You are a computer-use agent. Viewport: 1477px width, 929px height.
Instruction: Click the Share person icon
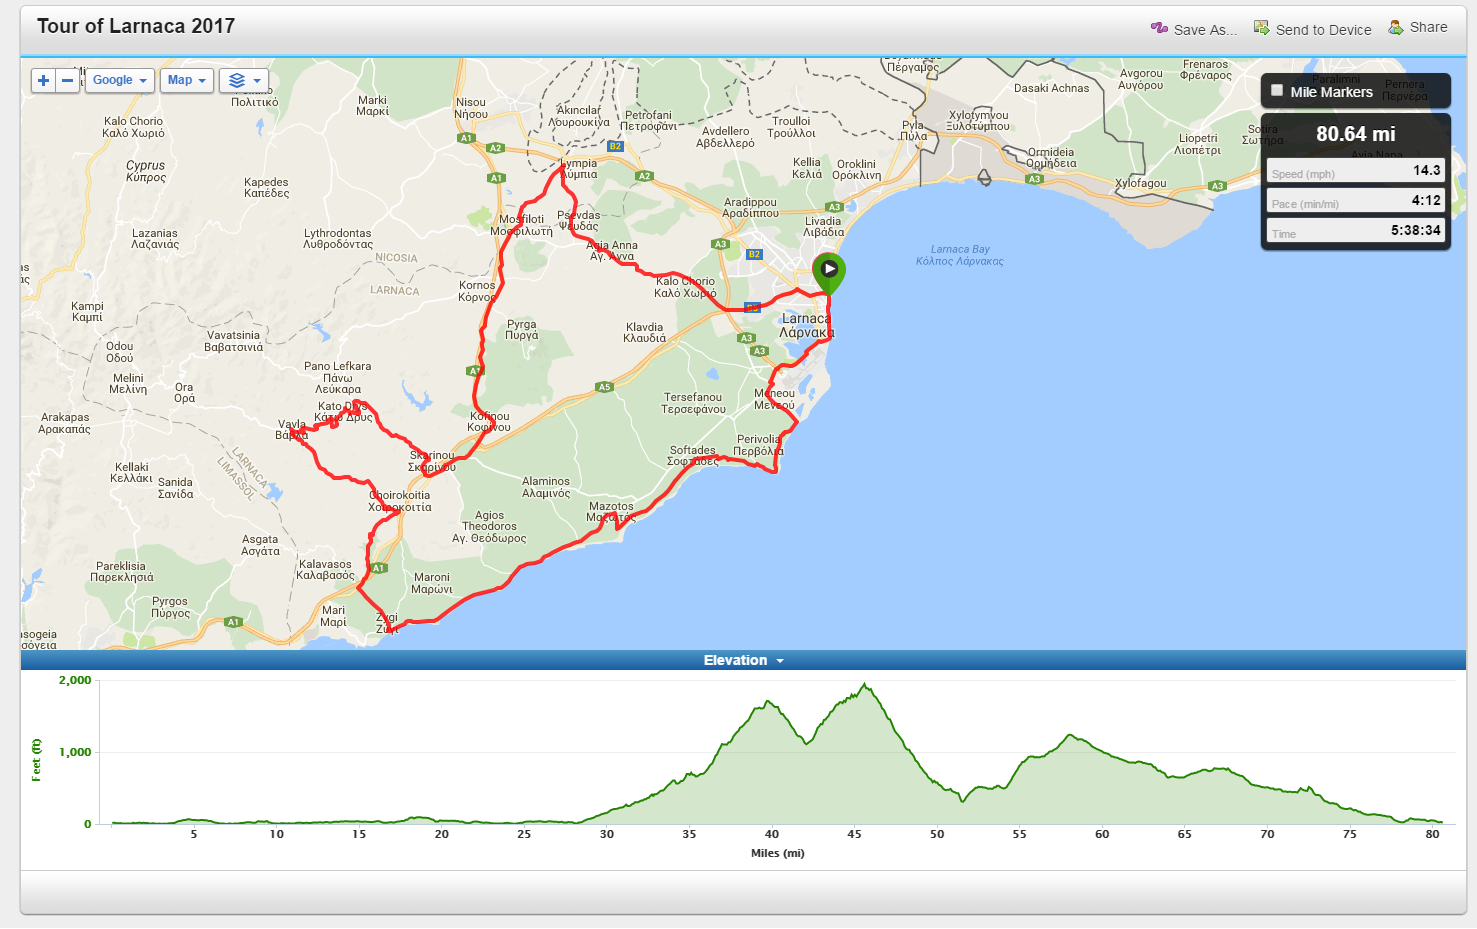pos(1396,28)
